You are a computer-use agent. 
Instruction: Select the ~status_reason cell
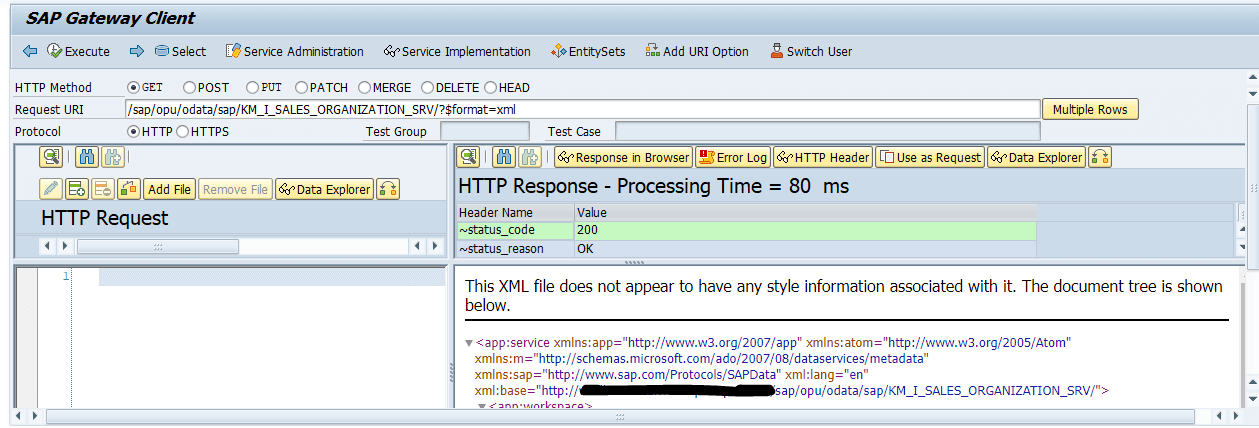point(514,248)
